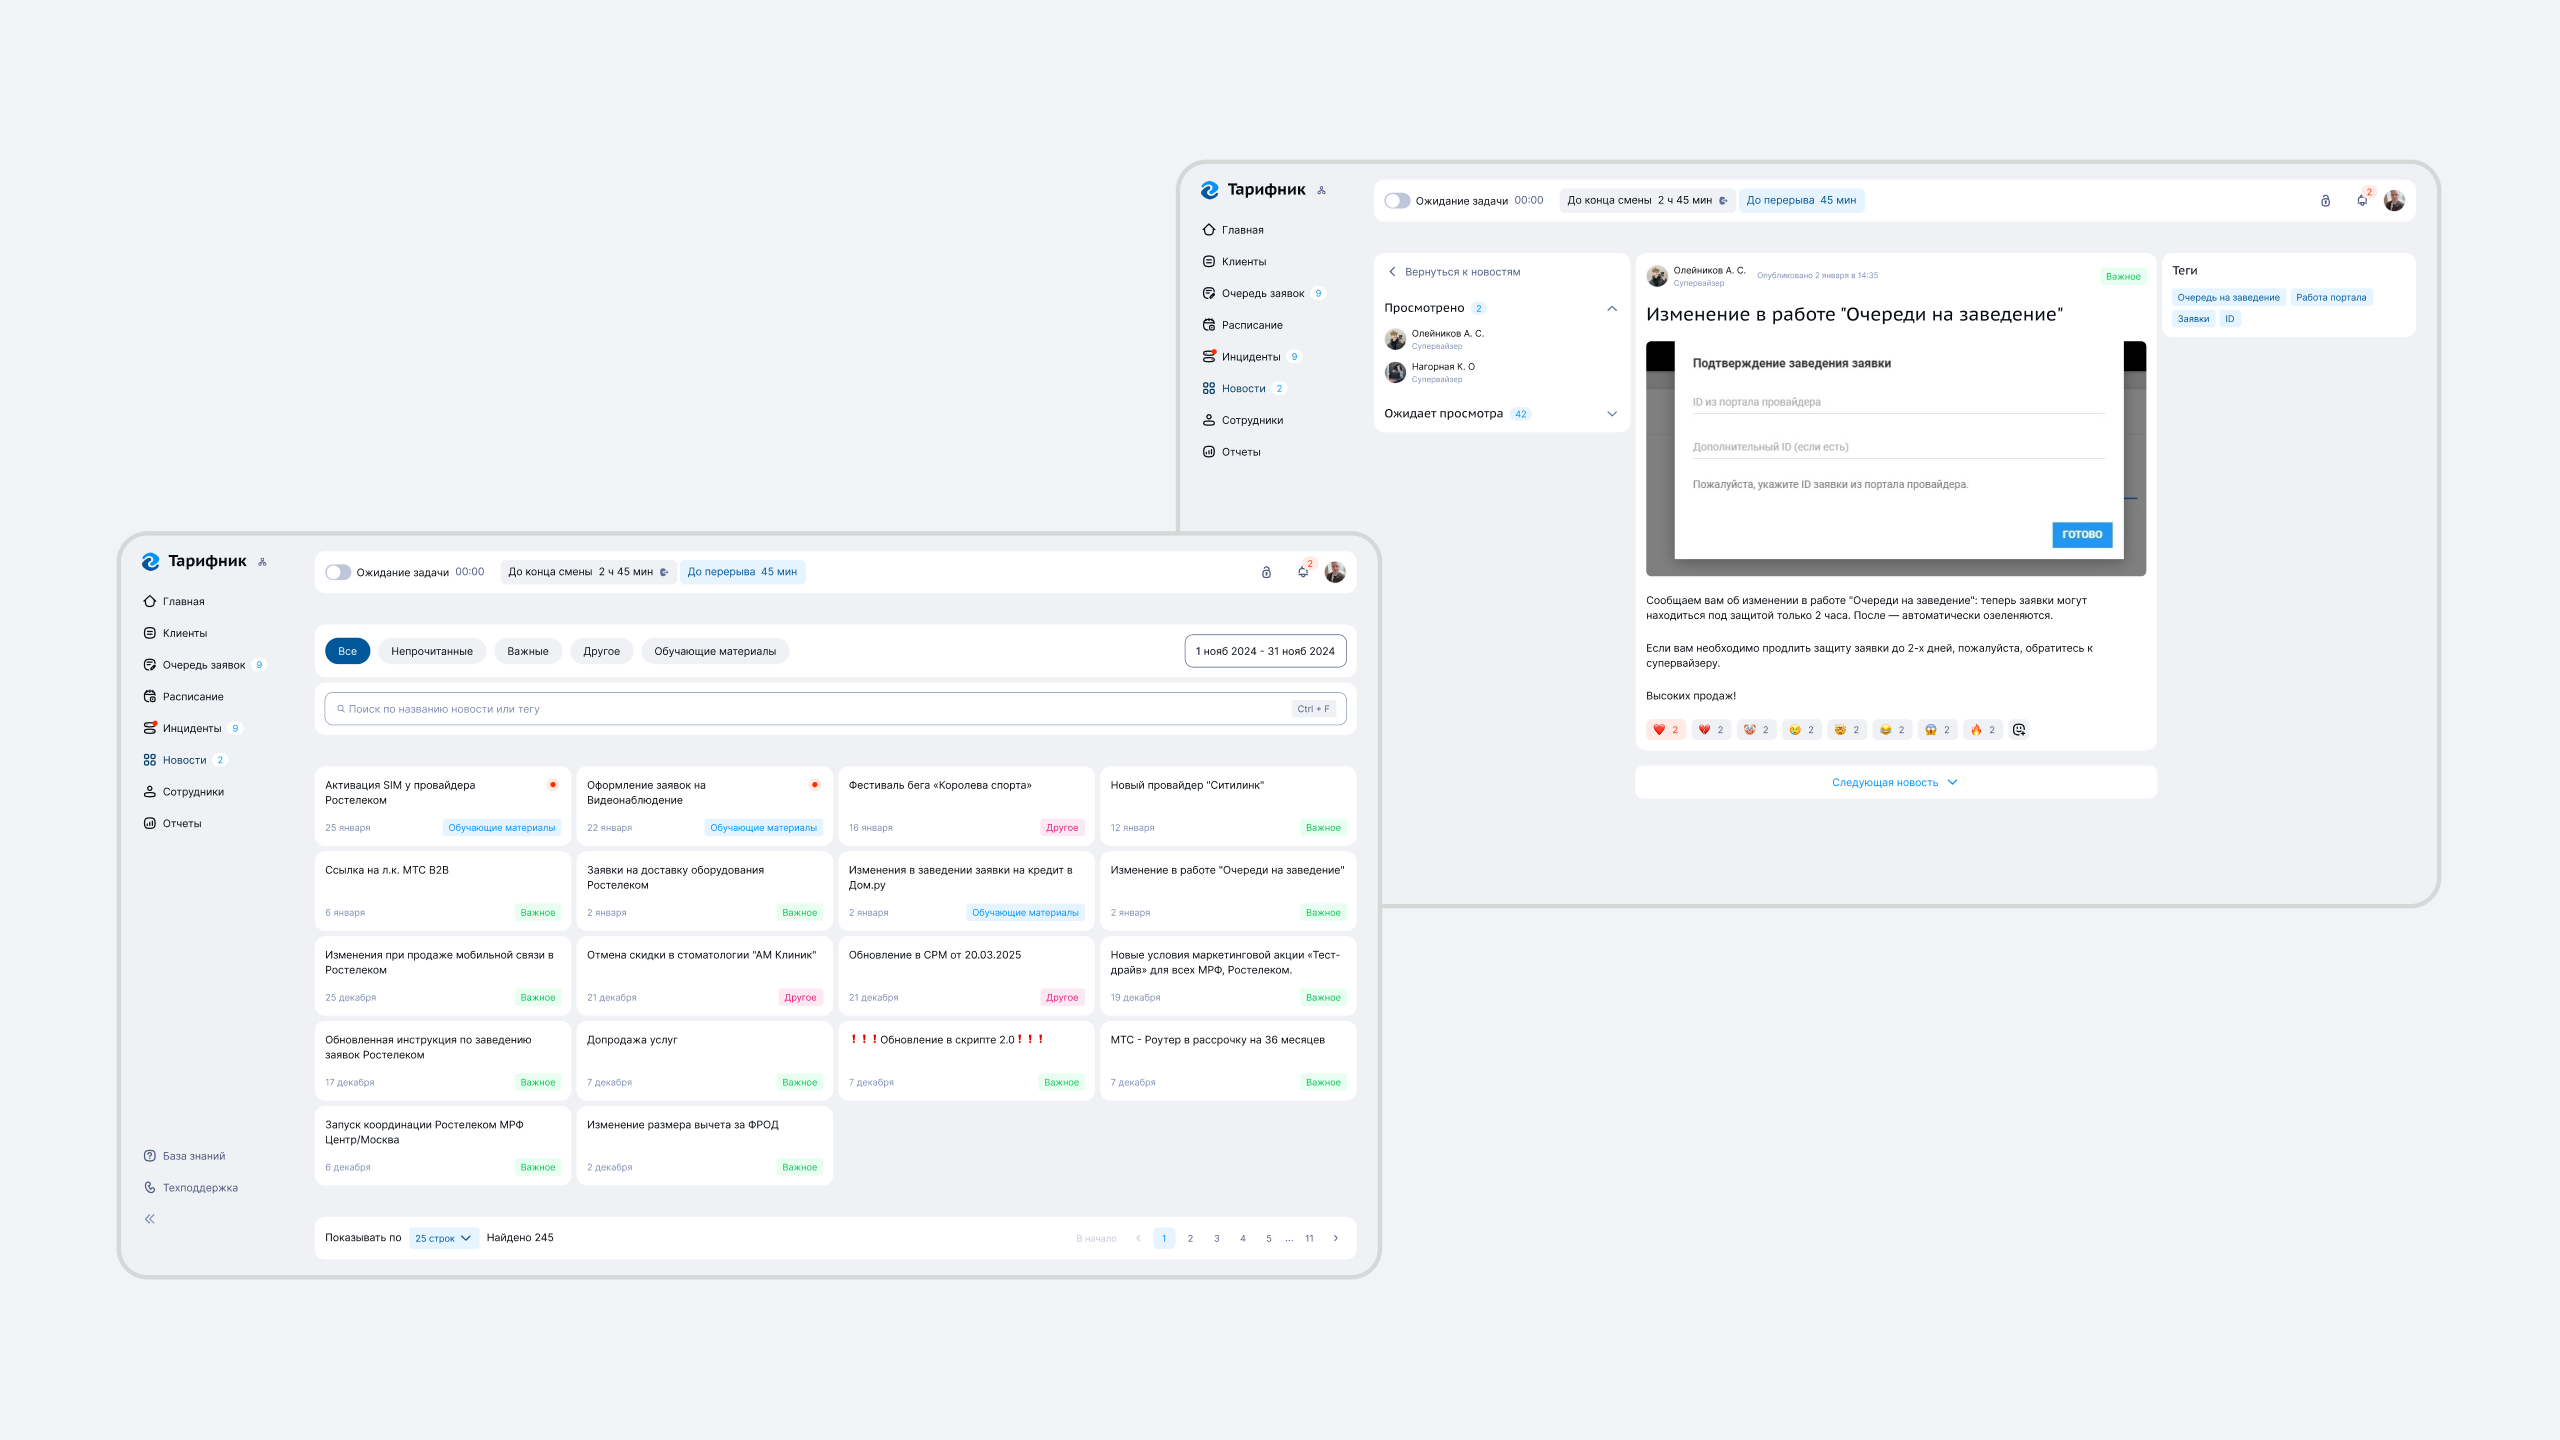Expand the Ожидает просмотра section
The width and height of the screenshot is (2560, 1440).
(1612, 414)
